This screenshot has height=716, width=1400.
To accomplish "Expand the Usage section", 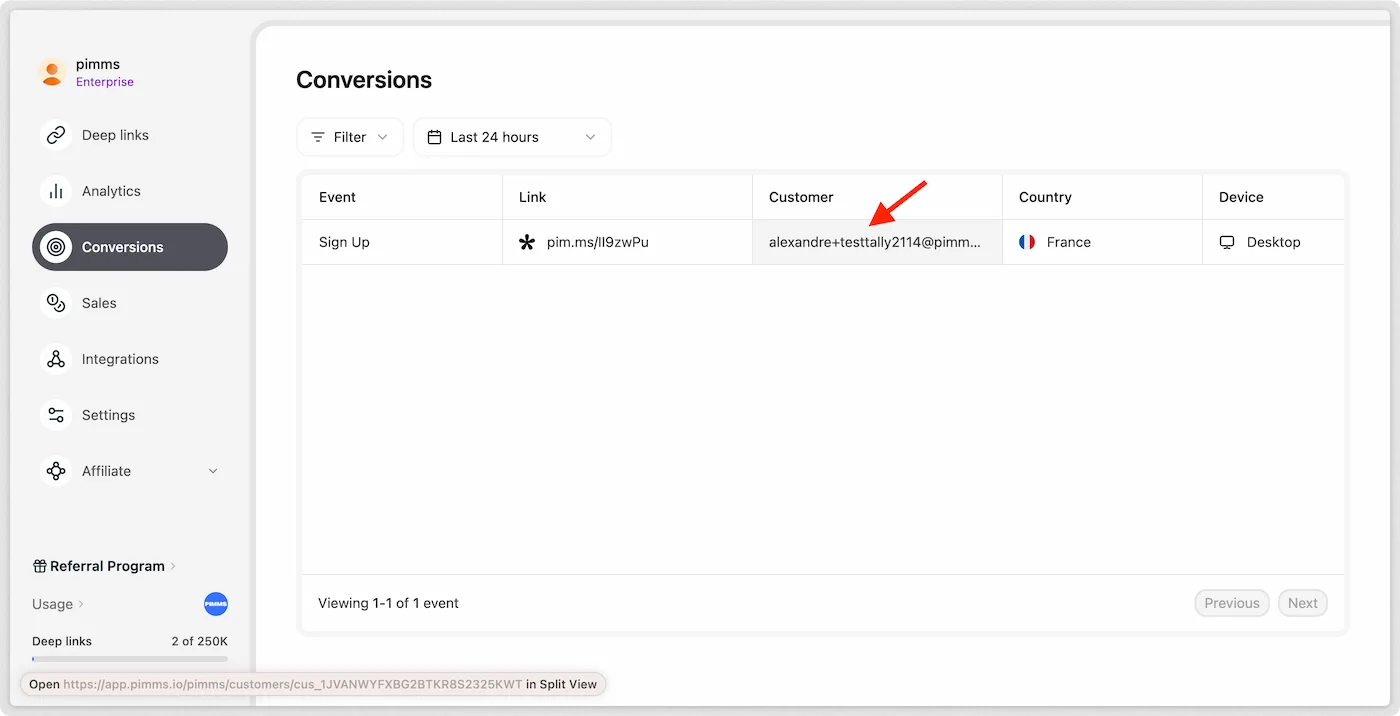I will (x=58, y=604).
